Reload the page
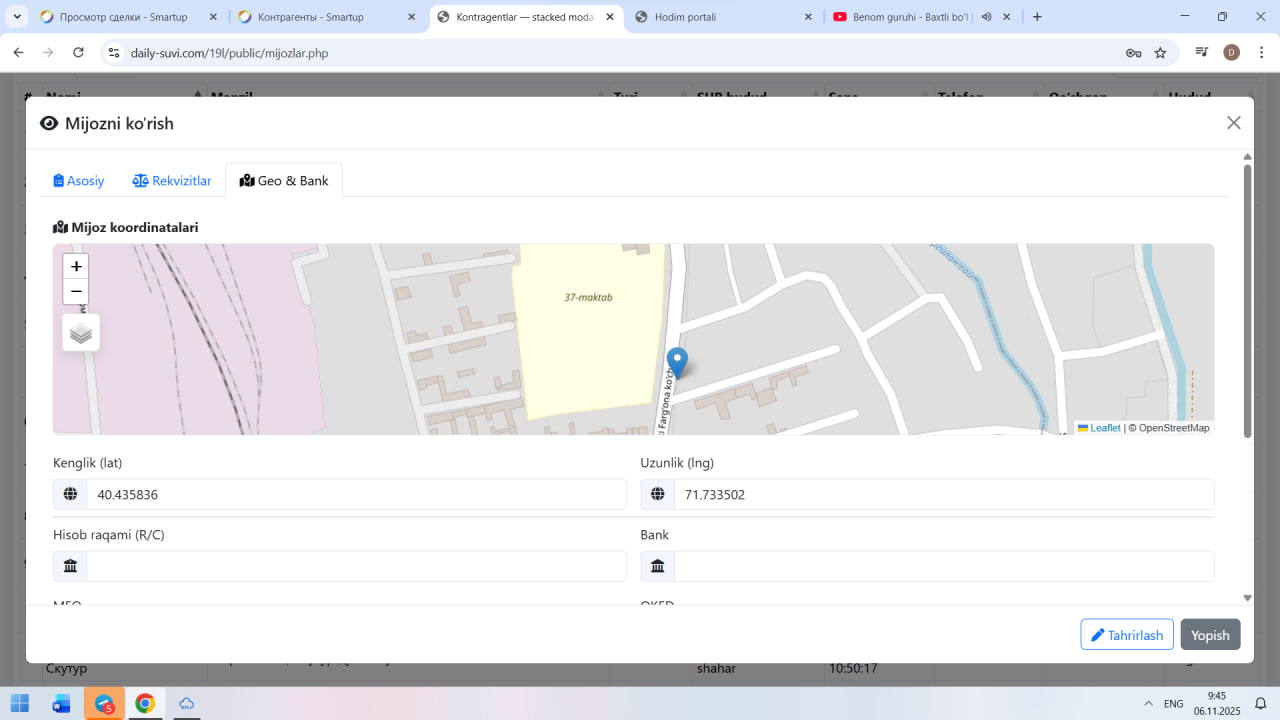This screenshot has height=720, width=1280. [79, 53]
